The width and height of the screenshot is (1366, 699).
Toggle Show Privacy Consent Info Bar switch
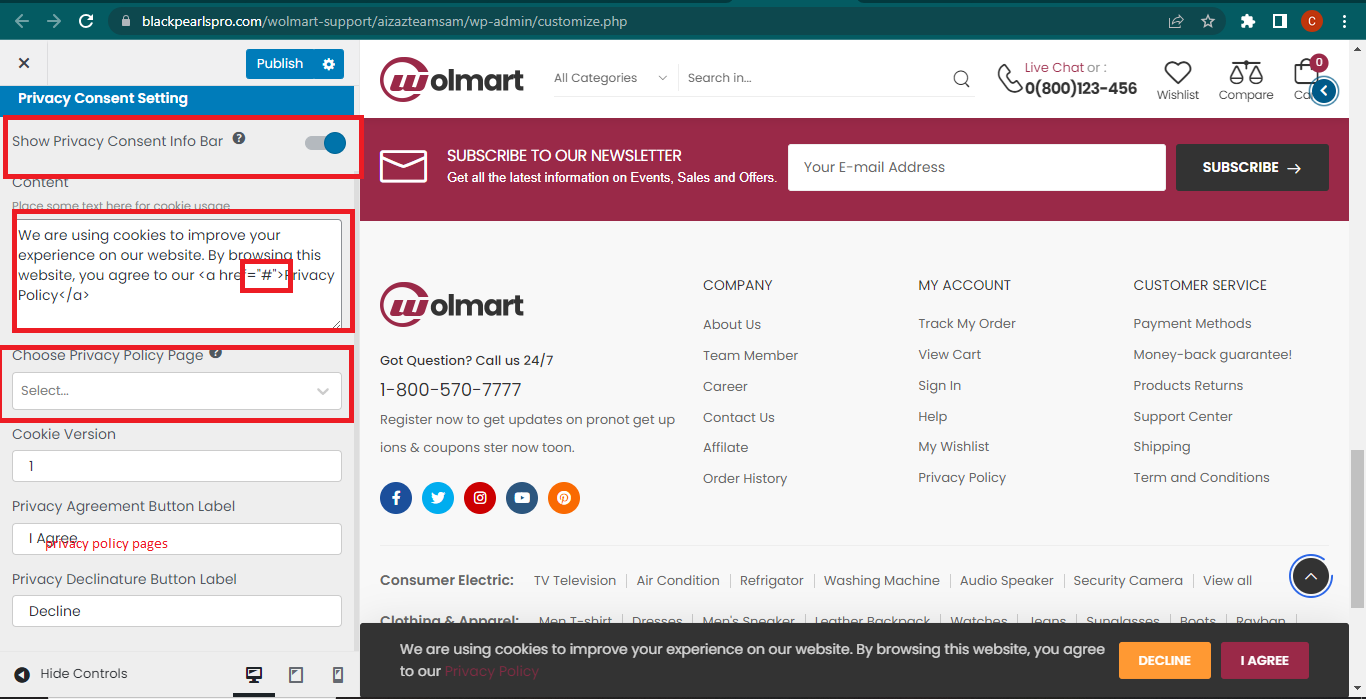tap(325, 143)
